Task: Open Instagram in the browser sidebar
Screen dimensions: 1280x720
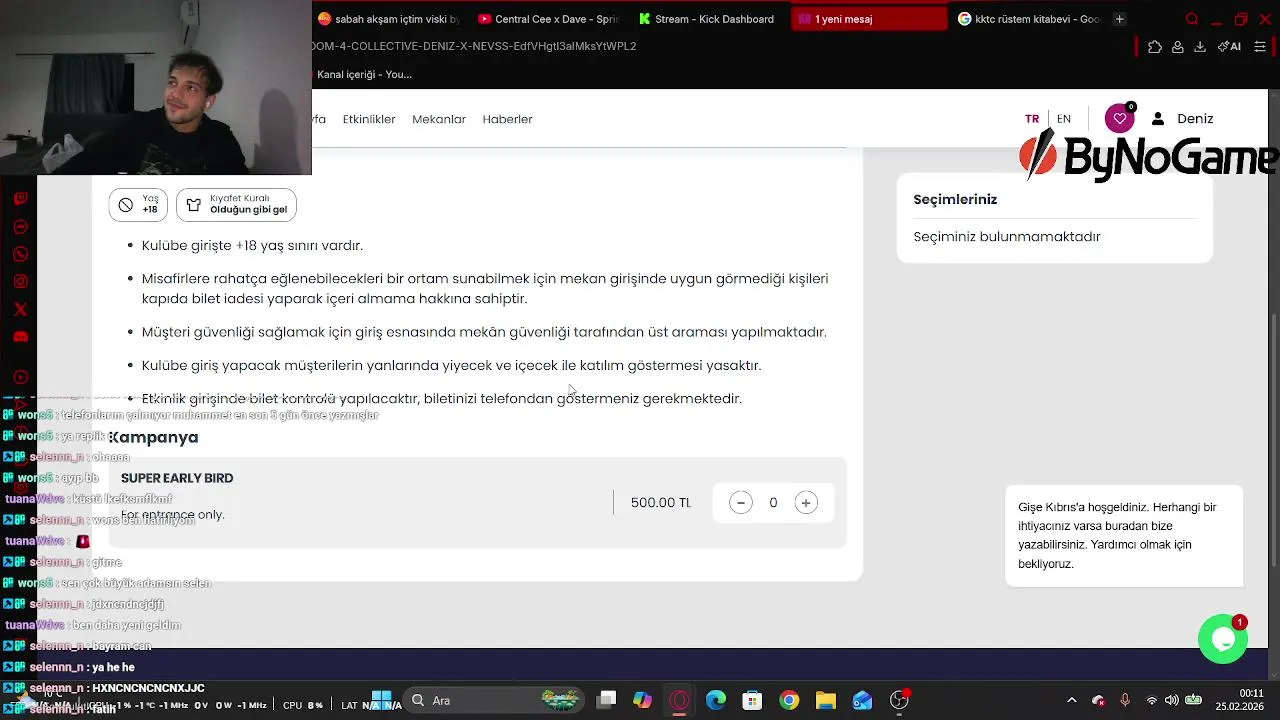Action: pos(20,282)
